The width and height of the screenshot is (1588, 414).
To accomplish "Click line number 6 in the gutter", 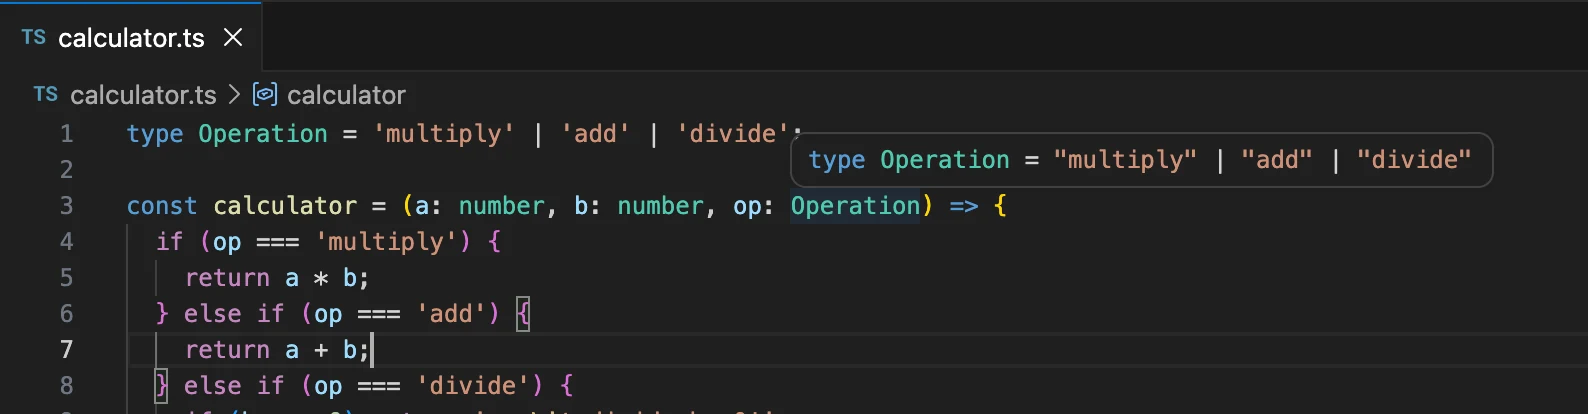I will click(66, 314).
